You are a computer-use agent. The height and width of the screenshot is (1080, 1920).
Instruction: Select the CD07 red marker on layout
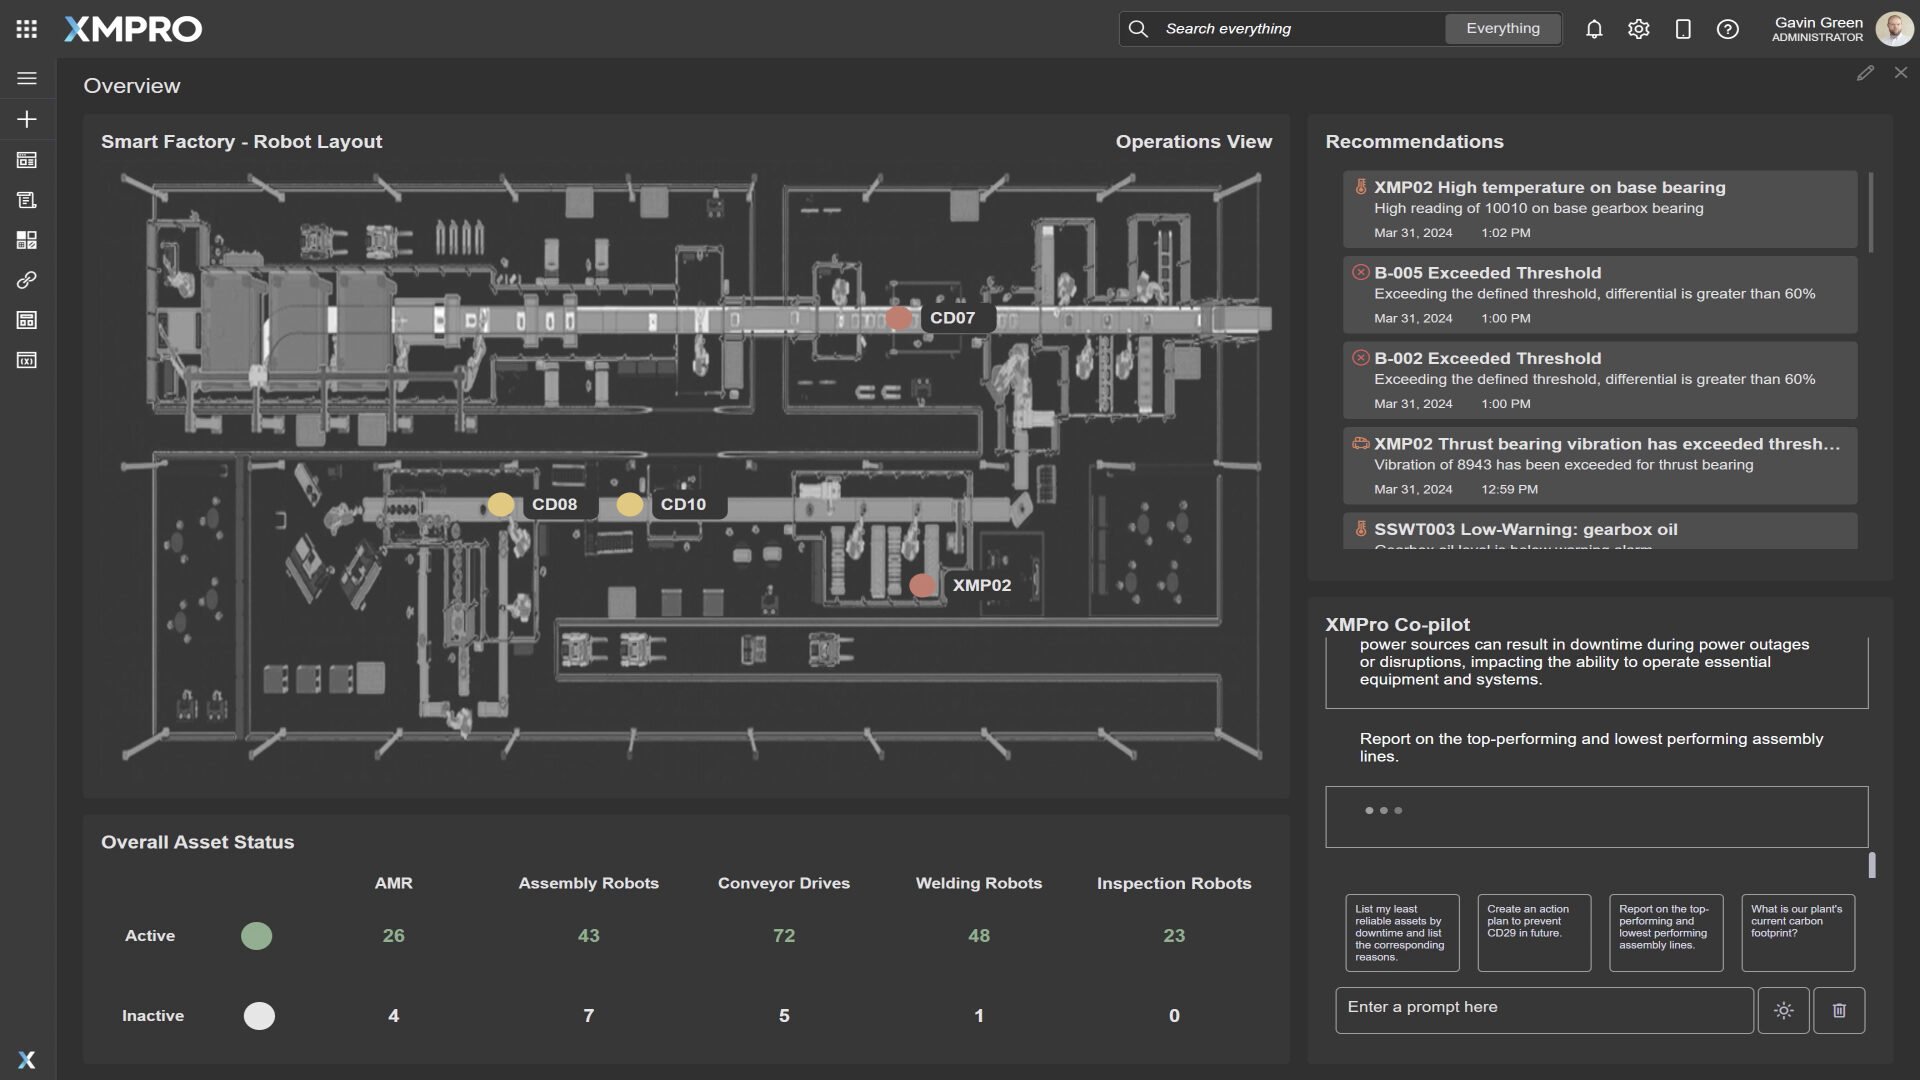coord(899,318)
